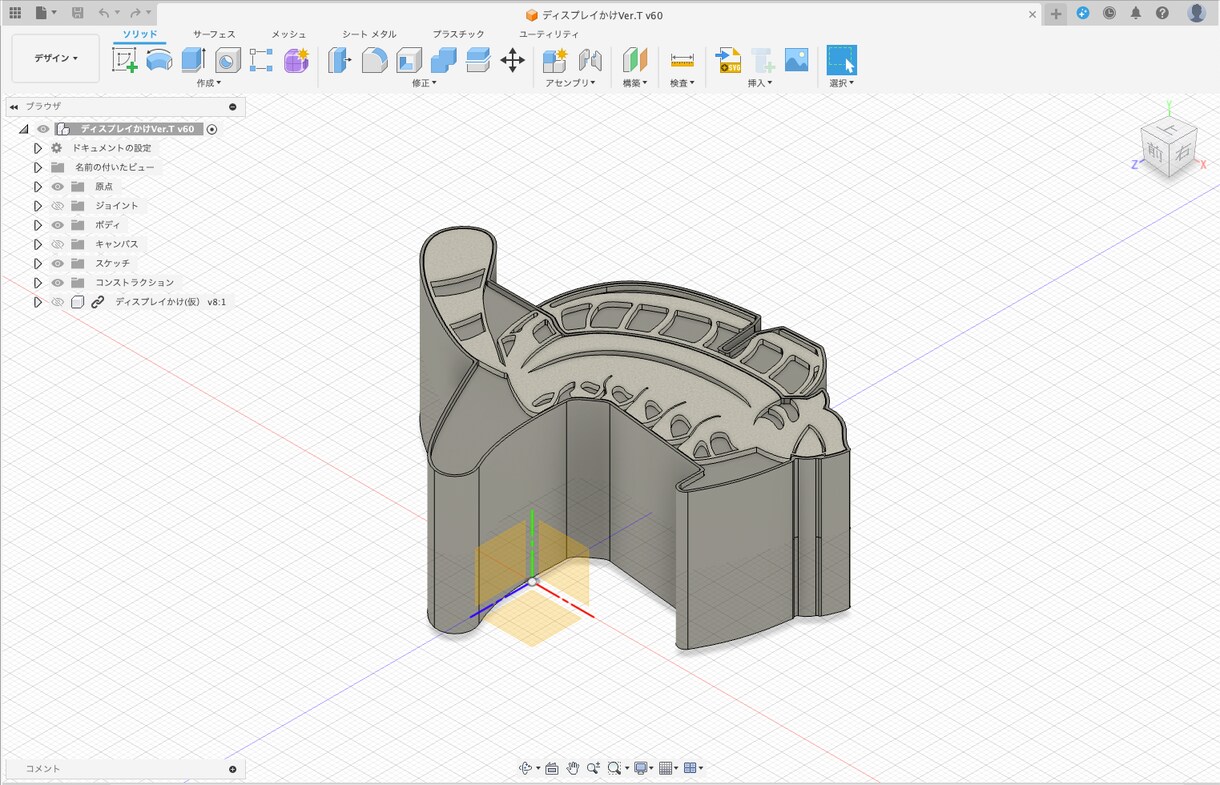The width and height of the screenshot is (1220, 785).
Task: Toggle visibility of 原点 folder
Action: click(58, 187)
